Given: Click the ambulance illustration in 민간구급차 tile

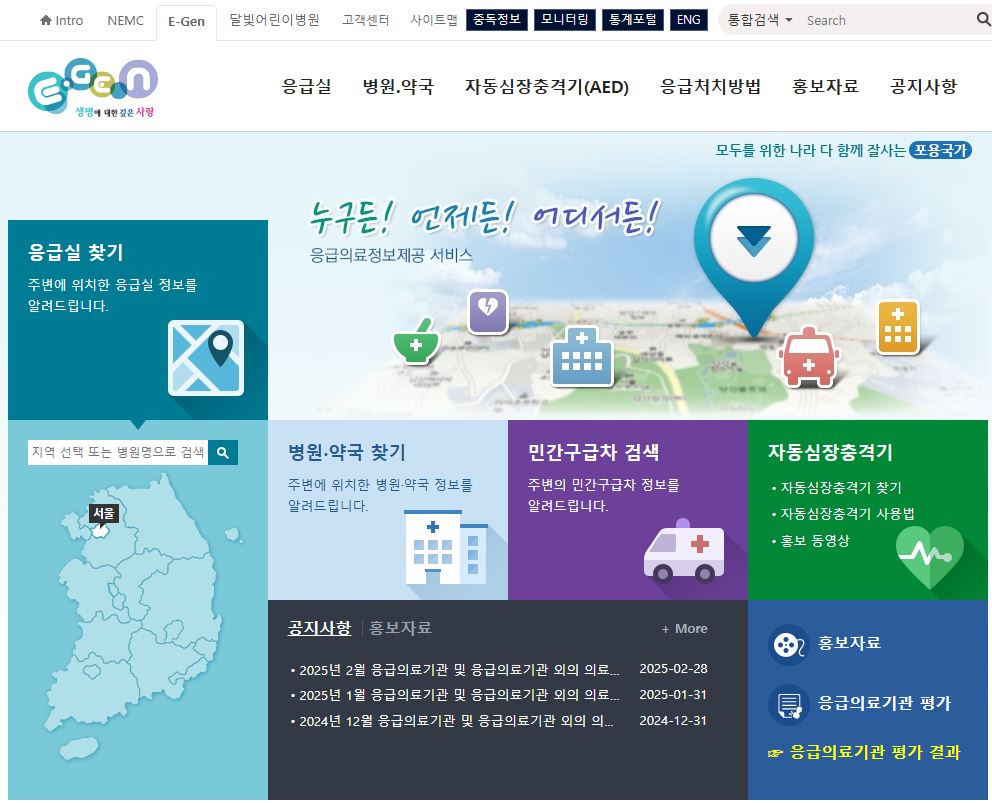Looking at the screenshot, I should (x=684, y=551).
